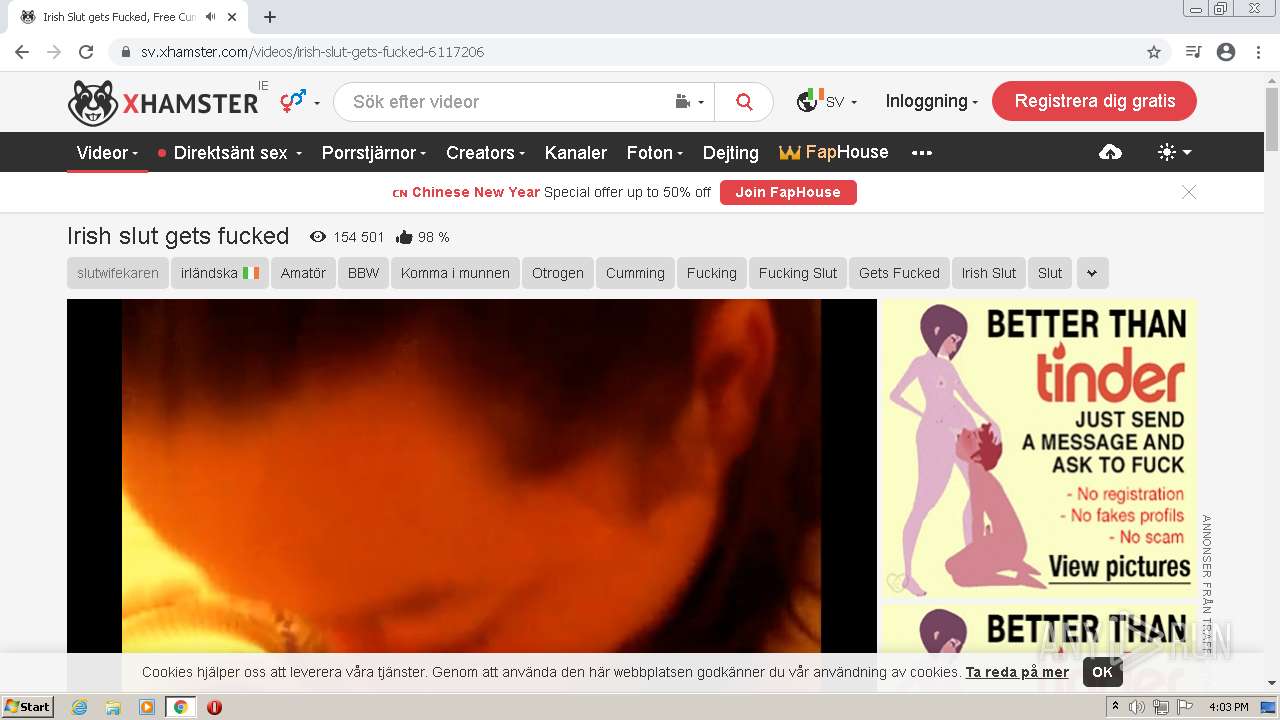Select the 'BBW' tag
This screenshot has height=720, width=1280.
coord(363,273)
